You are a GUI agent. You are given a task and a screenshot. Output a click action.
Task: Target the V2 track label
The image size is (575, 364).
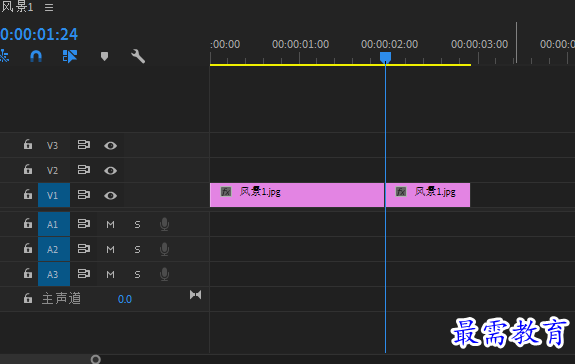(52, 170)
